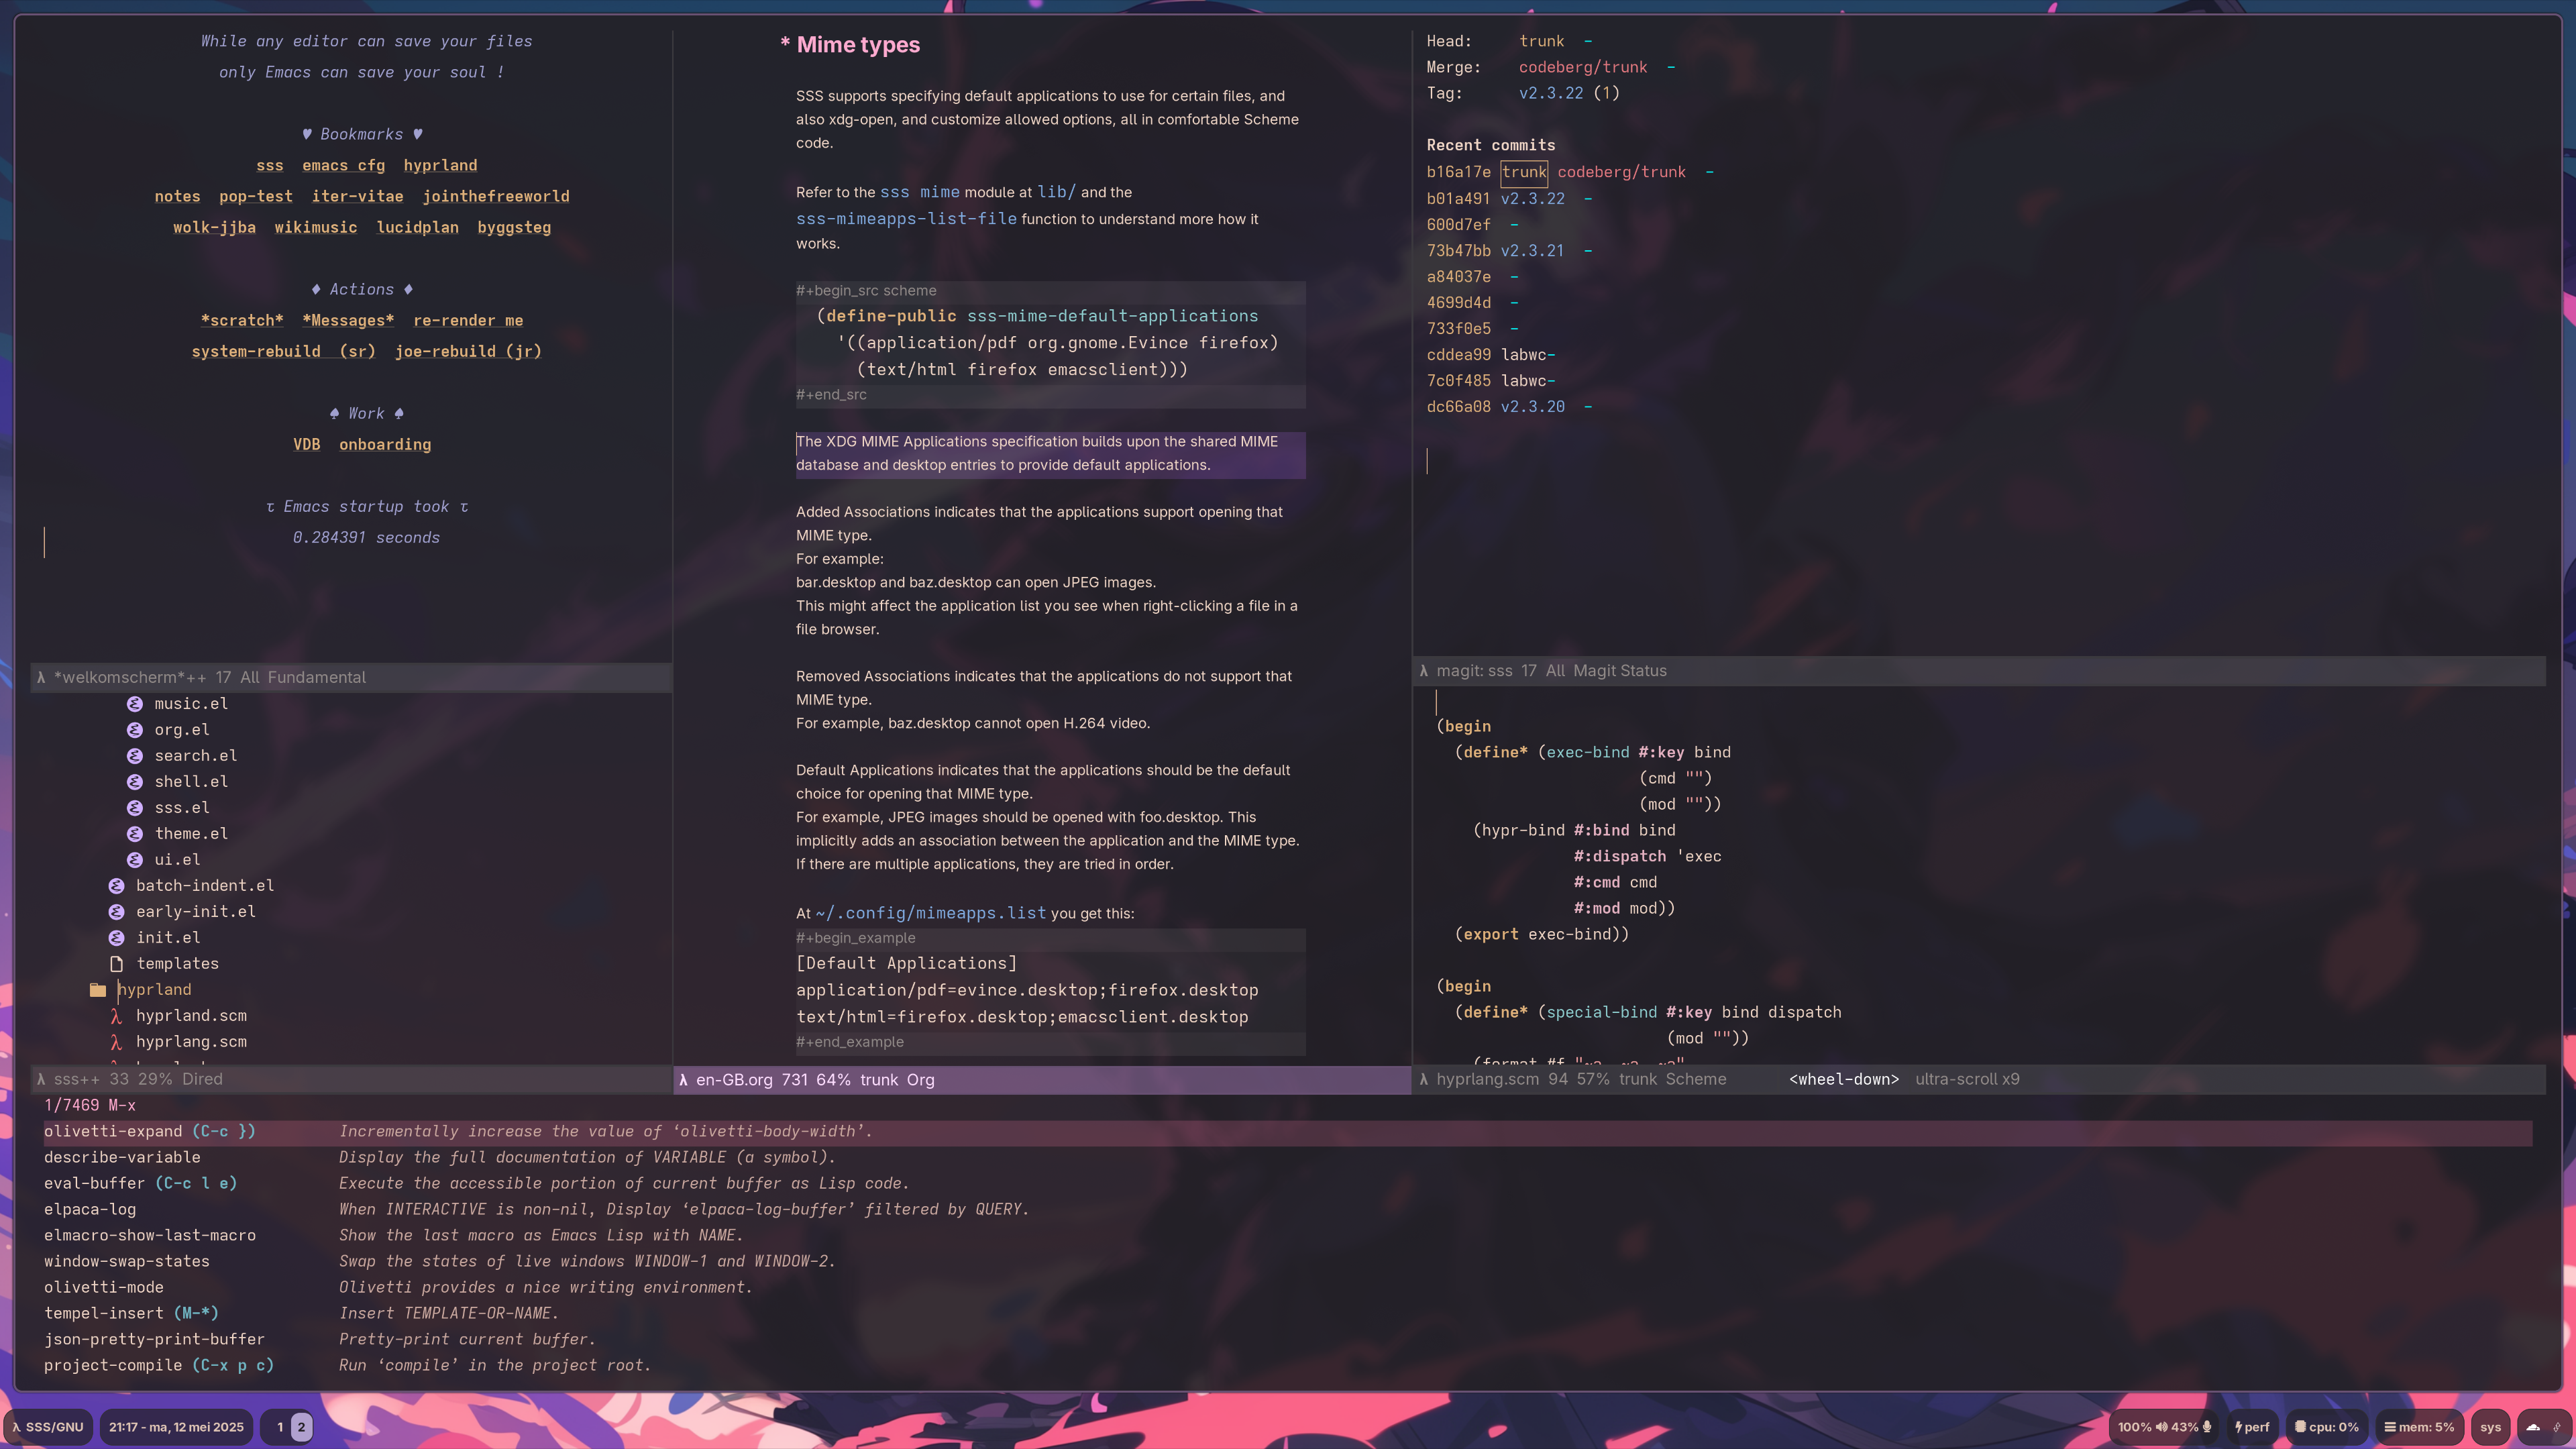
Task: Select project-compile in M-x completions
Action: tap(1288, 1366)
